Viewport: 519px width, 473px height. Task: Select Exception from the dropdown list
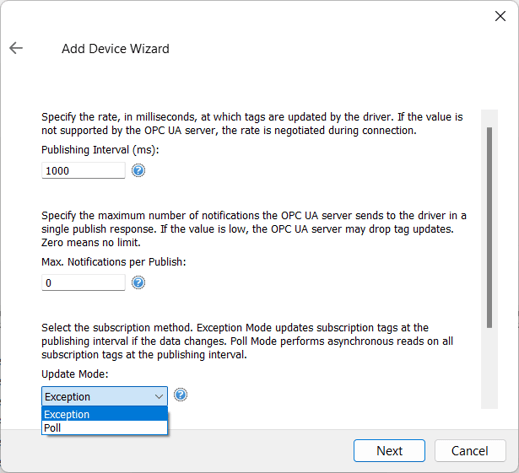pyautogui.click(x=104, y=414)
